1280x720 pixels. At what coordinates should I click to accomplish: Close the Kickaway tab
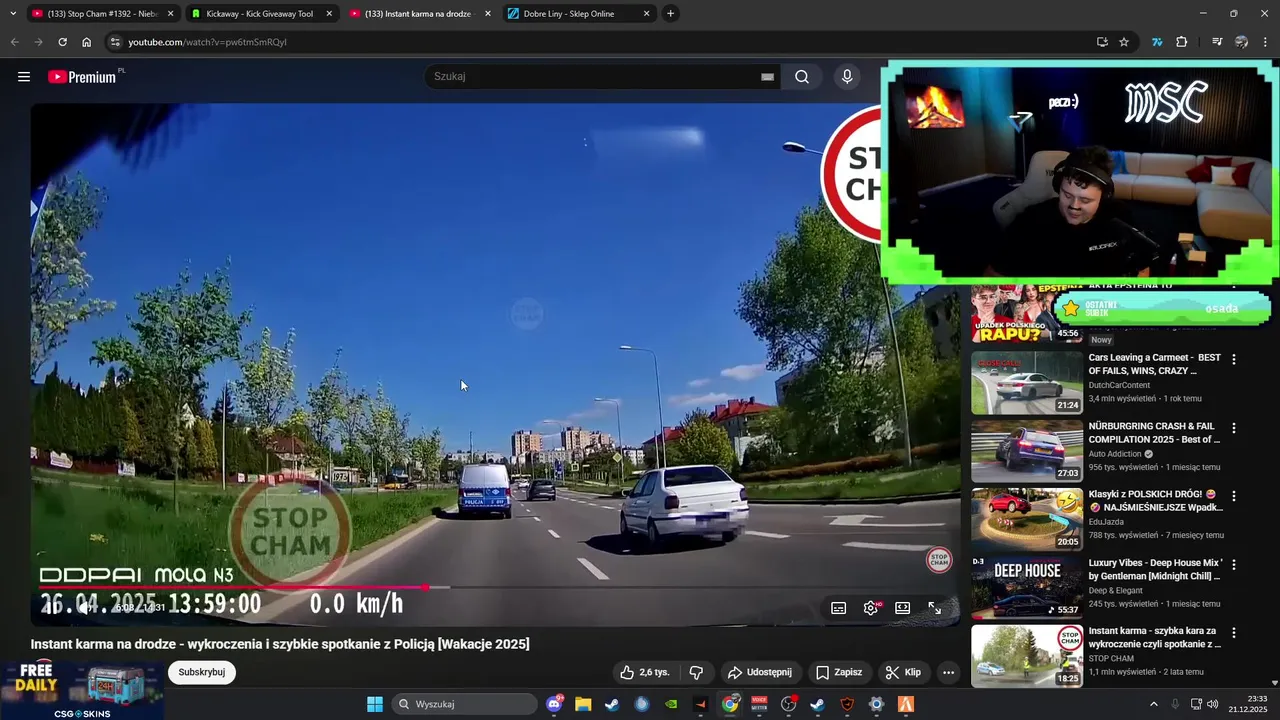[x=329, y=14]
